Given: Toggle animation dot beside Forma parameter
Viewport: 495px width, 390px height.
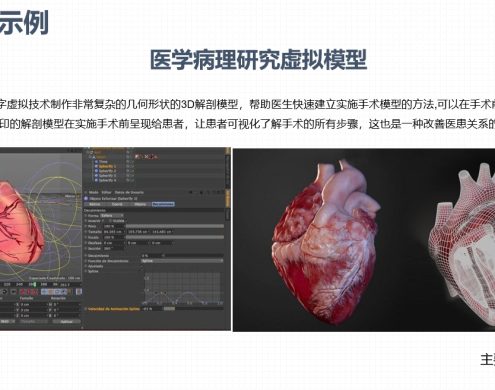Looking at the screenshot, I should click(86, 216).
